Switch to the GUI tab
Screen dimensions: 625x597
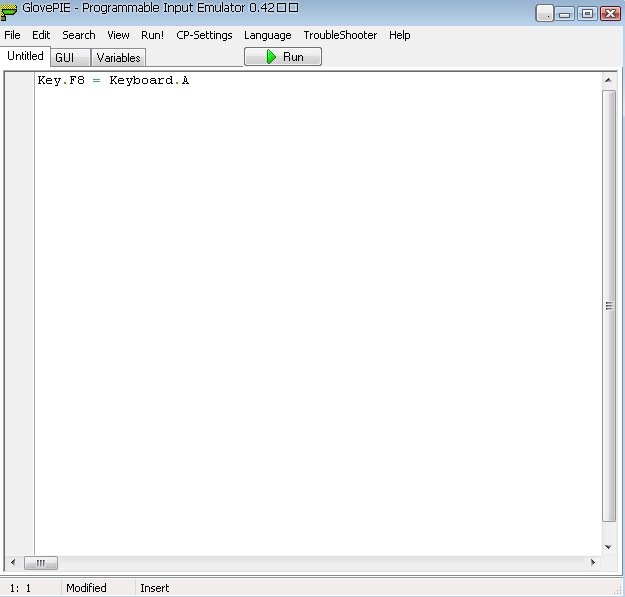point(71,57)
